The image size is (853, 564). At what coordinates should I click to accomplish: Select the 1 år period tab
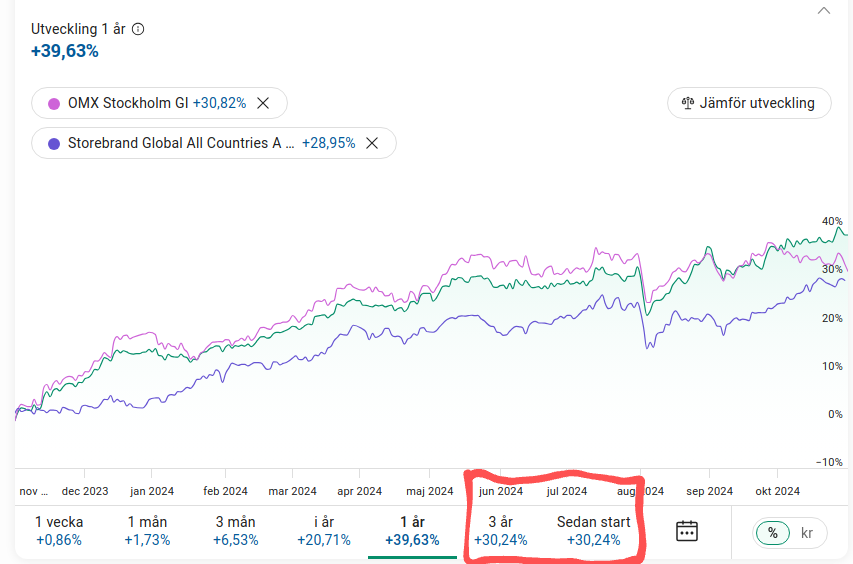[x=412, y=531]
